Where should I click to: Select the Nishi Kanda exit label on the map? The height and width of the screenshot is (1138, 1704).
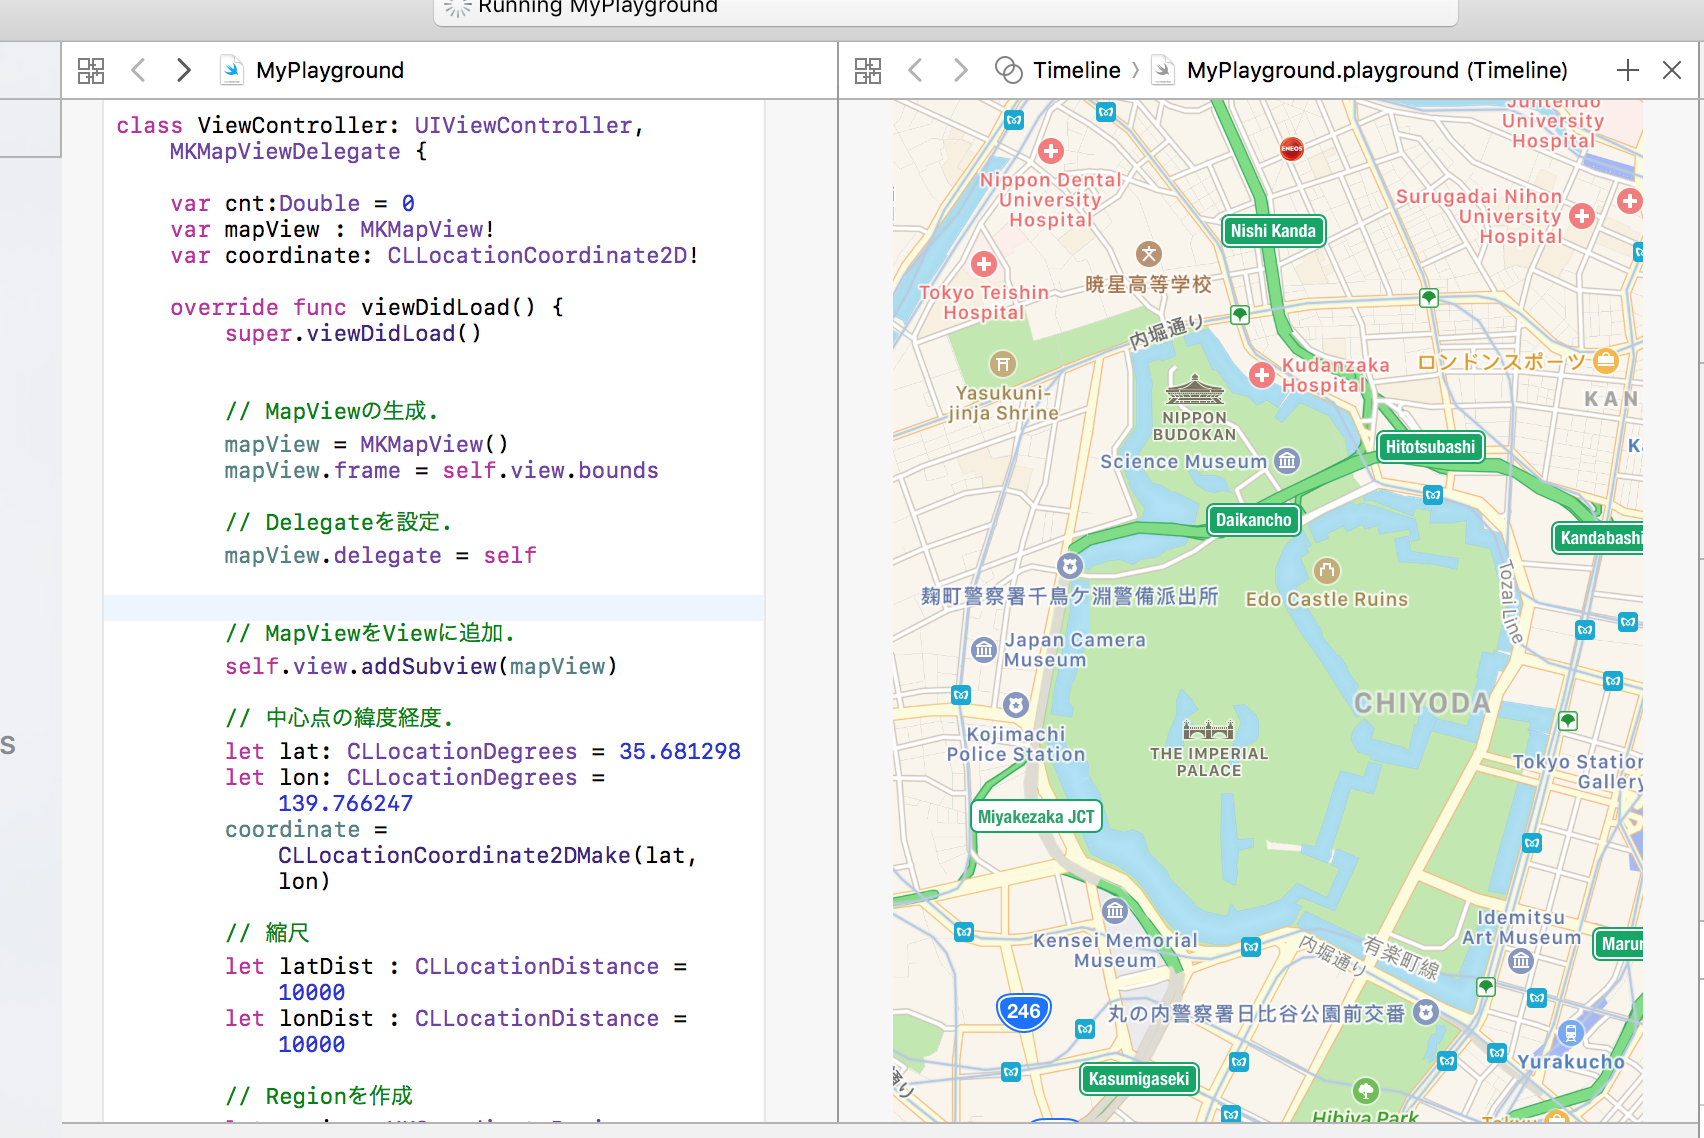point(1273,231)
